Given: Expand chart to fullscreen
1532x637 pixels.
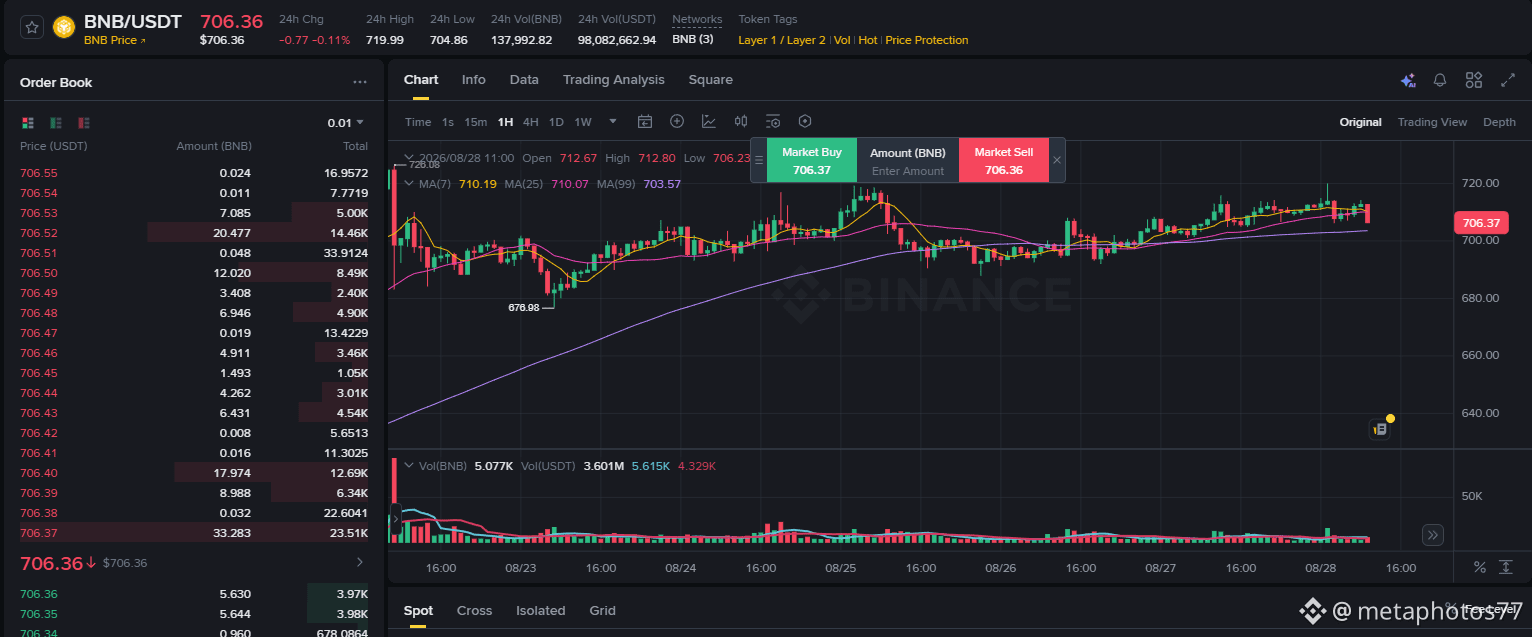Looking at the screenshot, I should click(x=1508, y=80).
